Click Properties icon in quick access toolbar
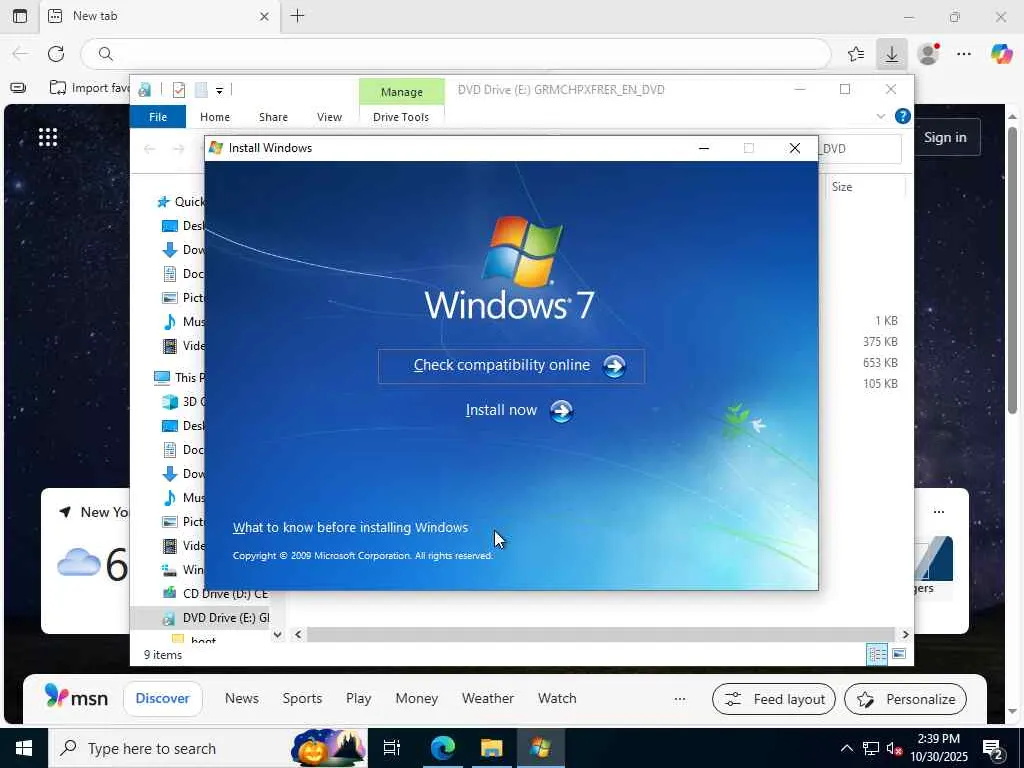Screen dimensions: 1024x768 [x=178, y=90]
